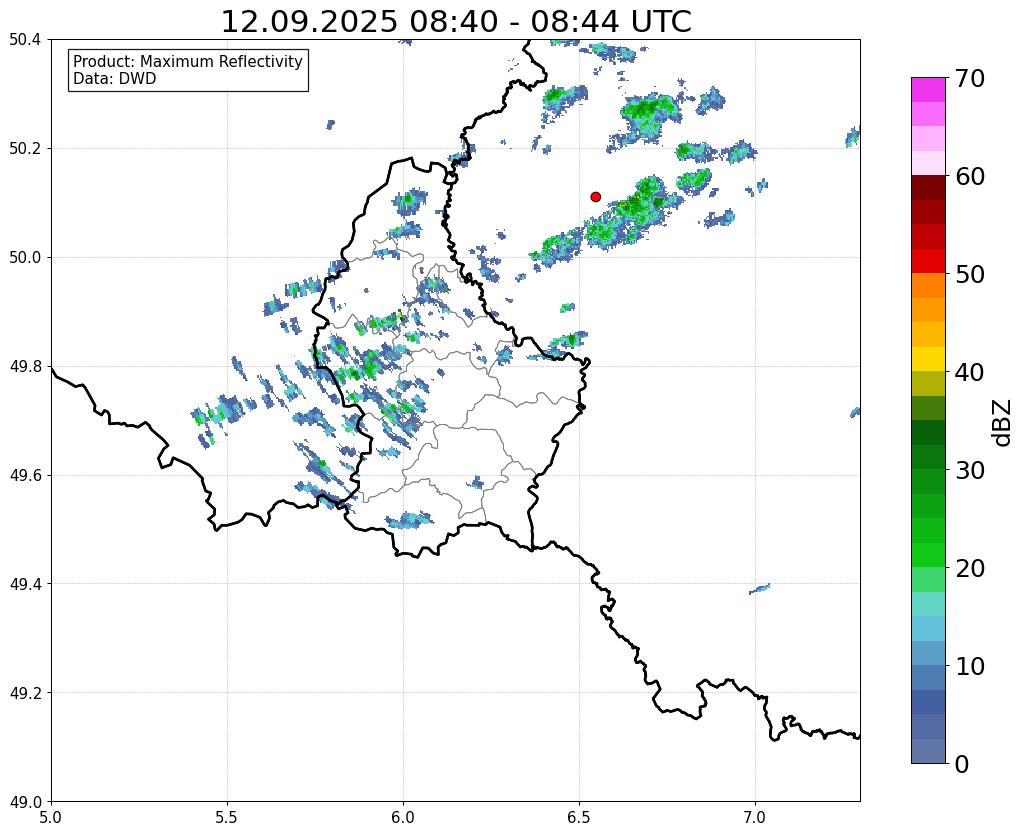The height and width of the screenshot is (834, 1023).
Task: Click the longitude label 5.5
Action: tap(227, 817)
